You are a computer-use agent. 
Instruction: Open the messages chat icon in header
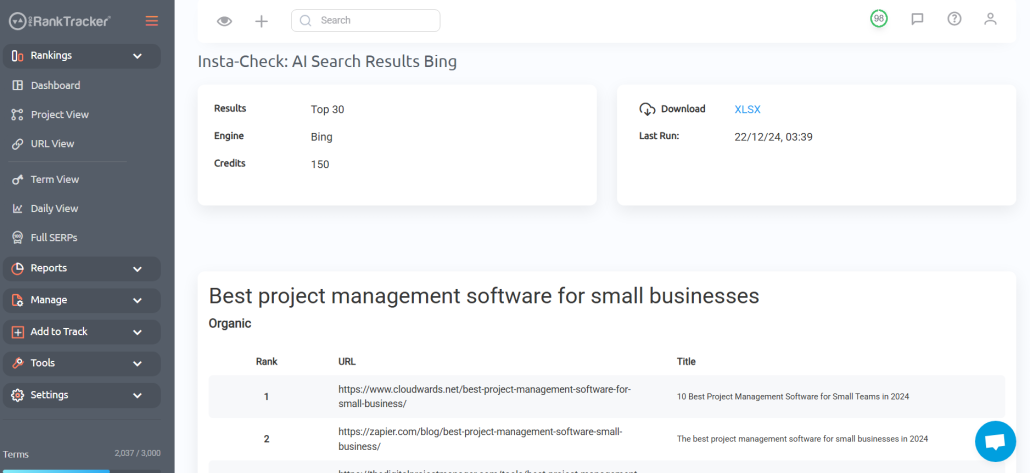[917, 19]
